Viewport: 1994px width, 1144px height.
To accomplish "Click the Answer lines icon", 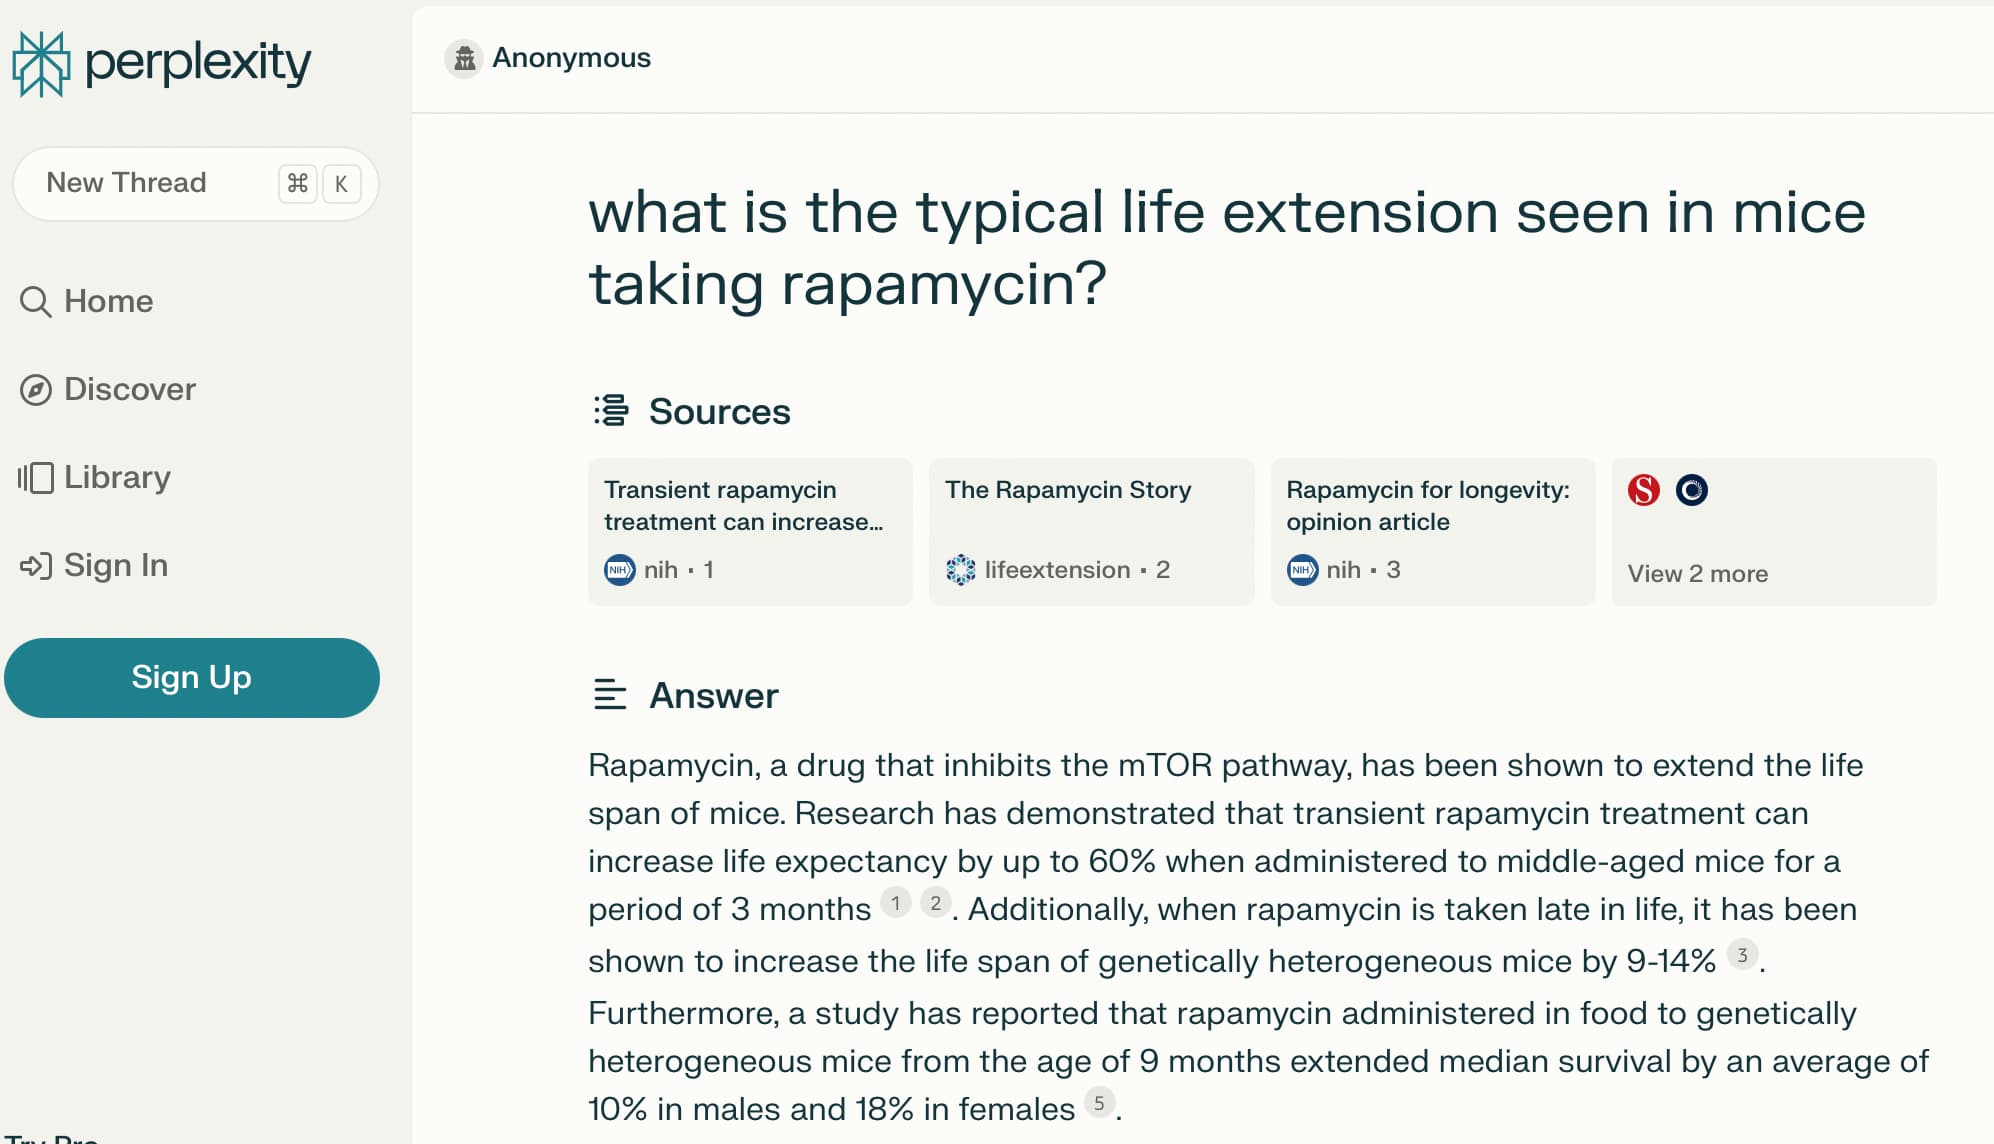I will [610, 695].
